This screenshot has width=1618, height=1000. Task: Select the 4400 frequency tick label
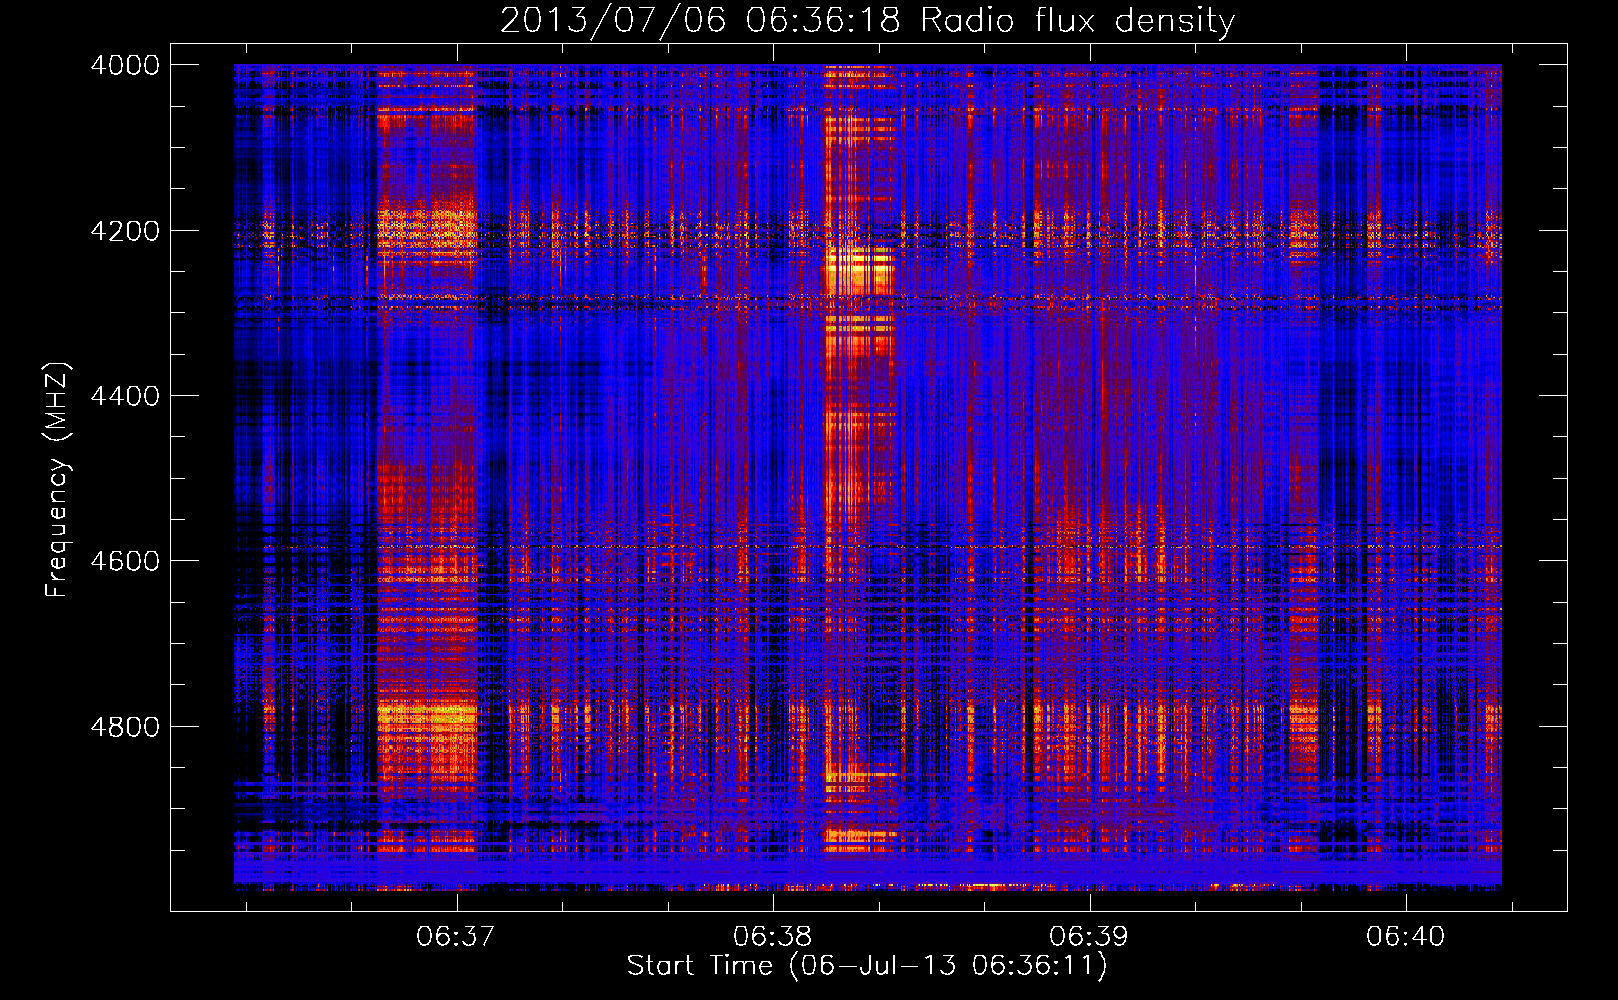tap(125, 396)
